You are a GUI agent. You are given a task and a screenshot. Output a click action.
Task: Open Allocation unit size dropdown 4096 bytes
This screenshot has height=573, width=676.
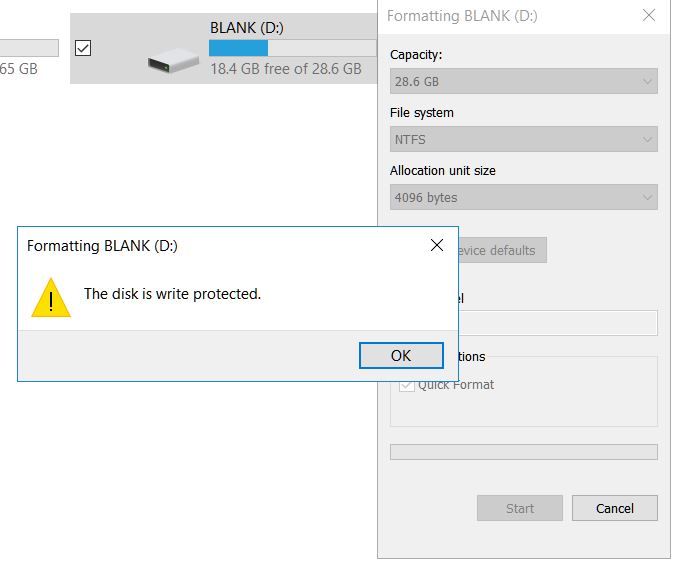pos(524,197)
